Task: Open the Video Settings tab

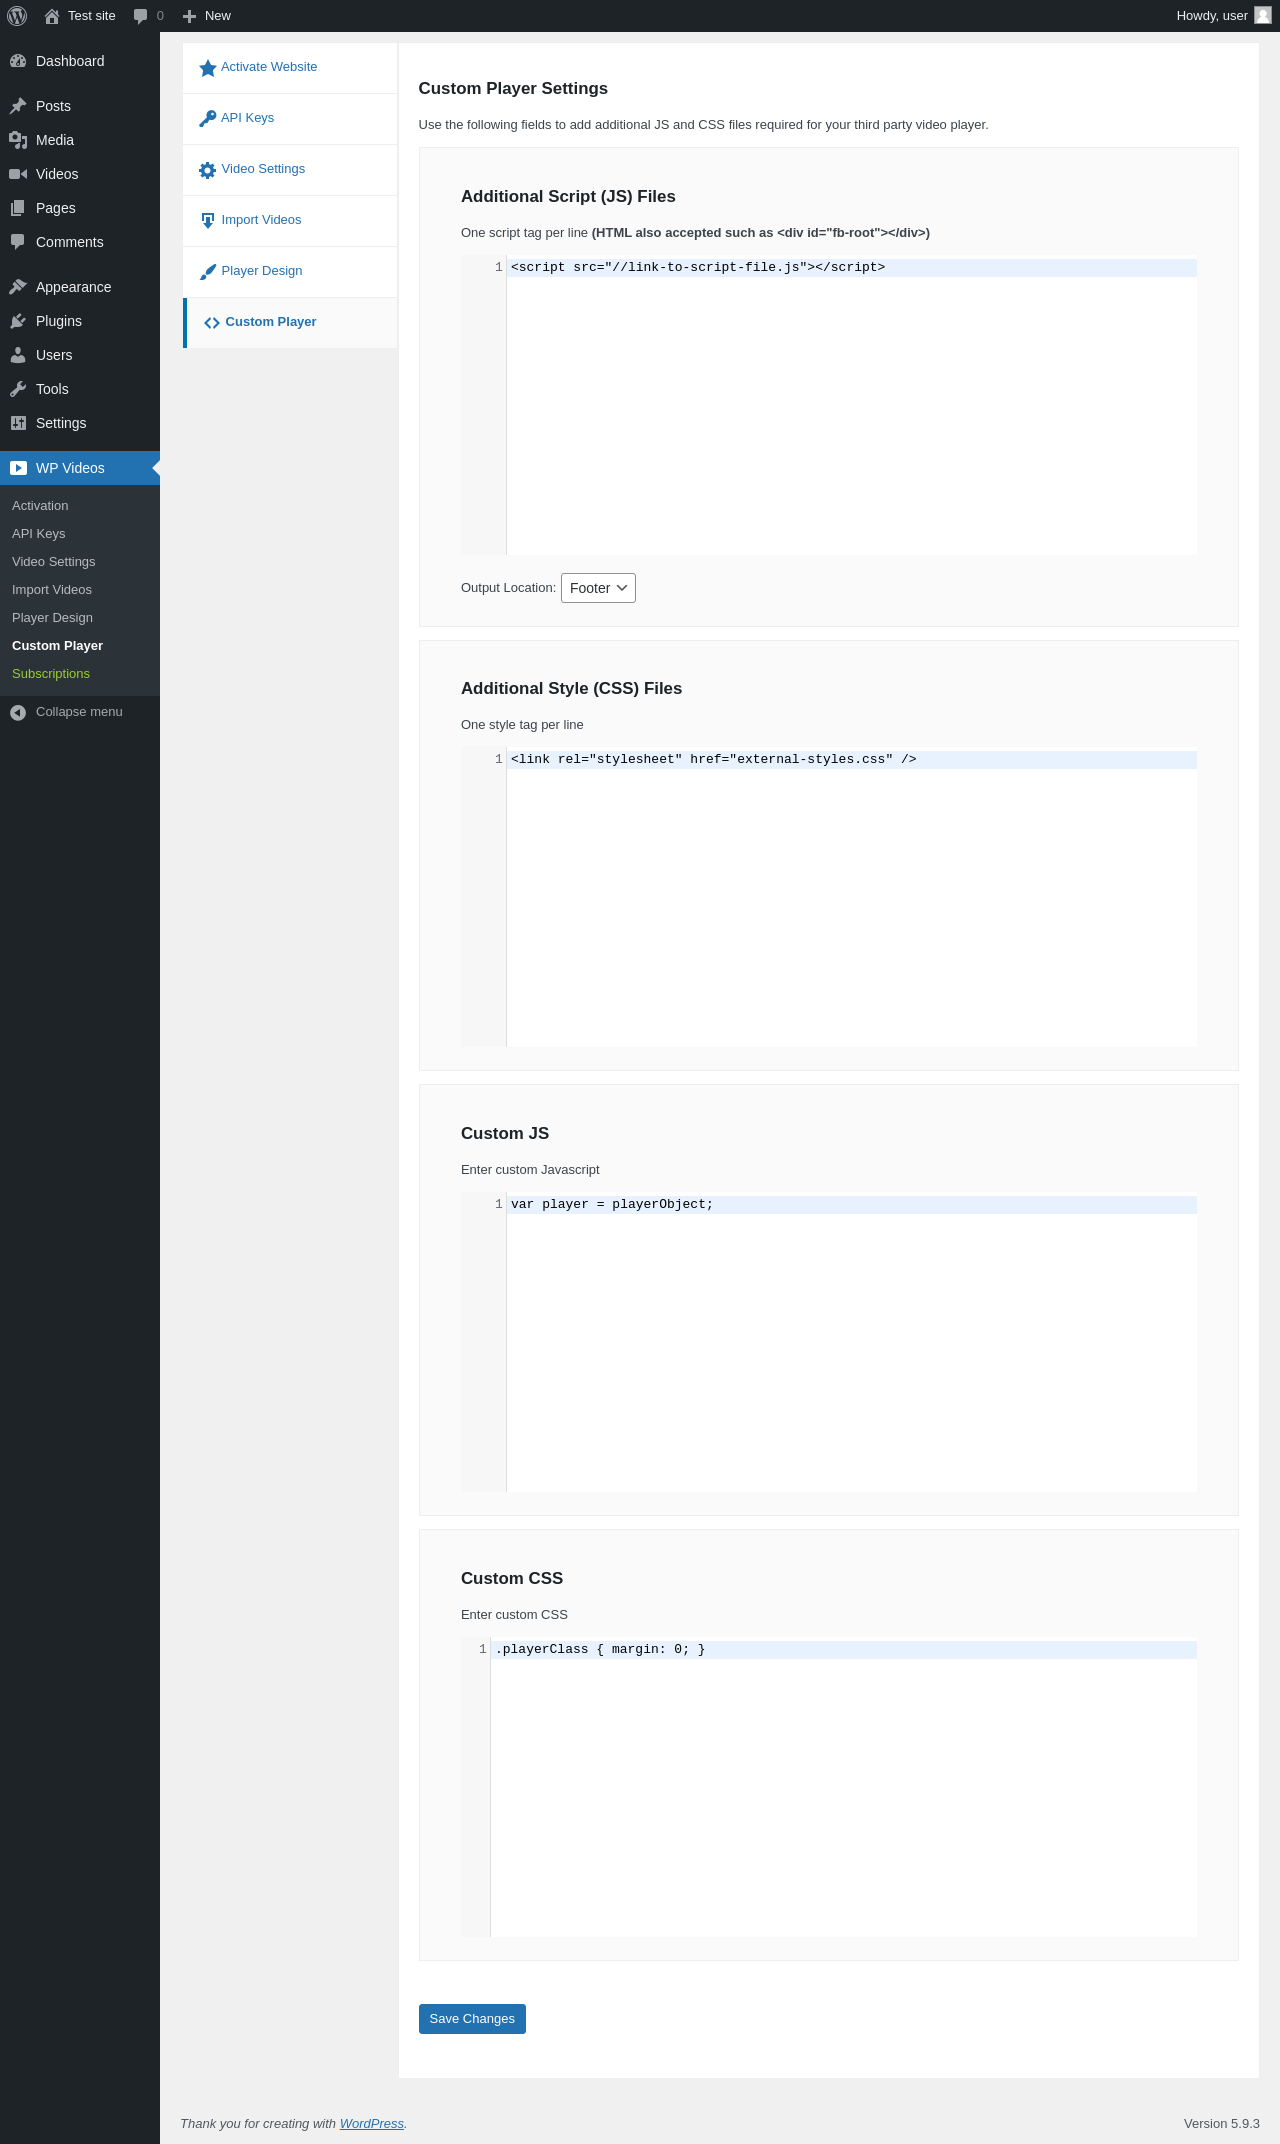Action: click(290, 170)
